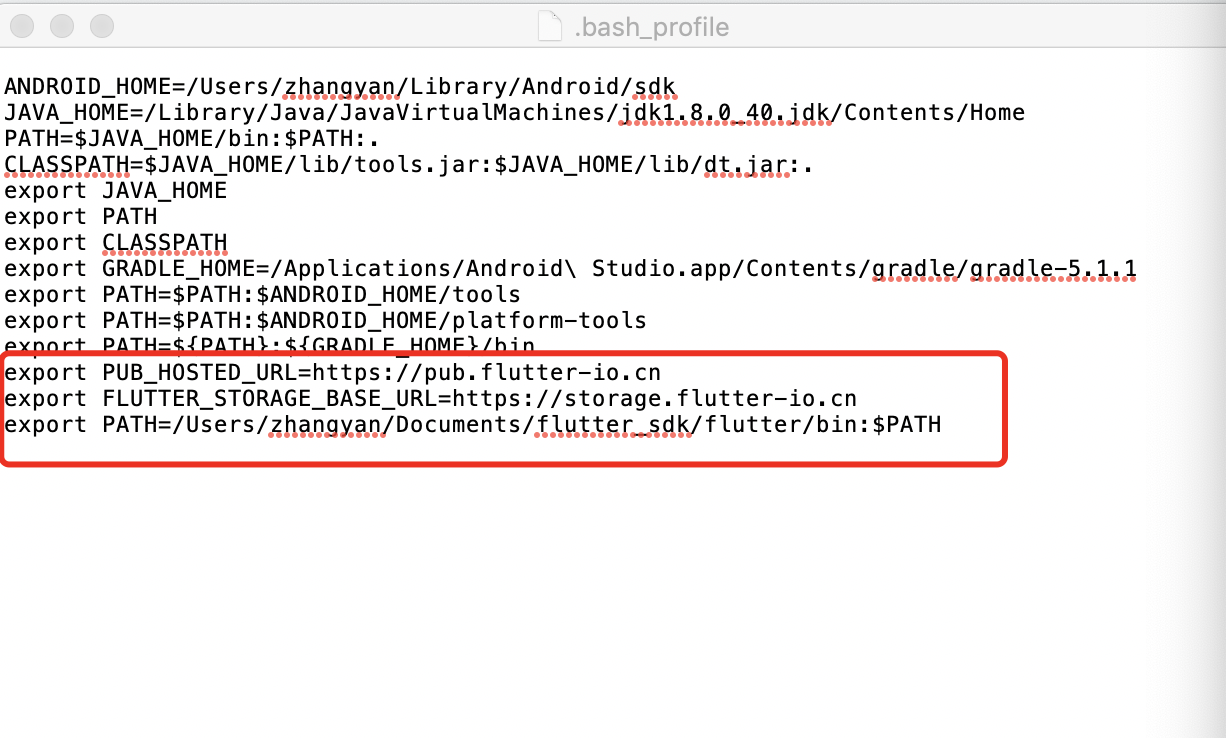
Task: Click 'https://storage.flutter-io.cn' URL text
Action: [654, 399]
